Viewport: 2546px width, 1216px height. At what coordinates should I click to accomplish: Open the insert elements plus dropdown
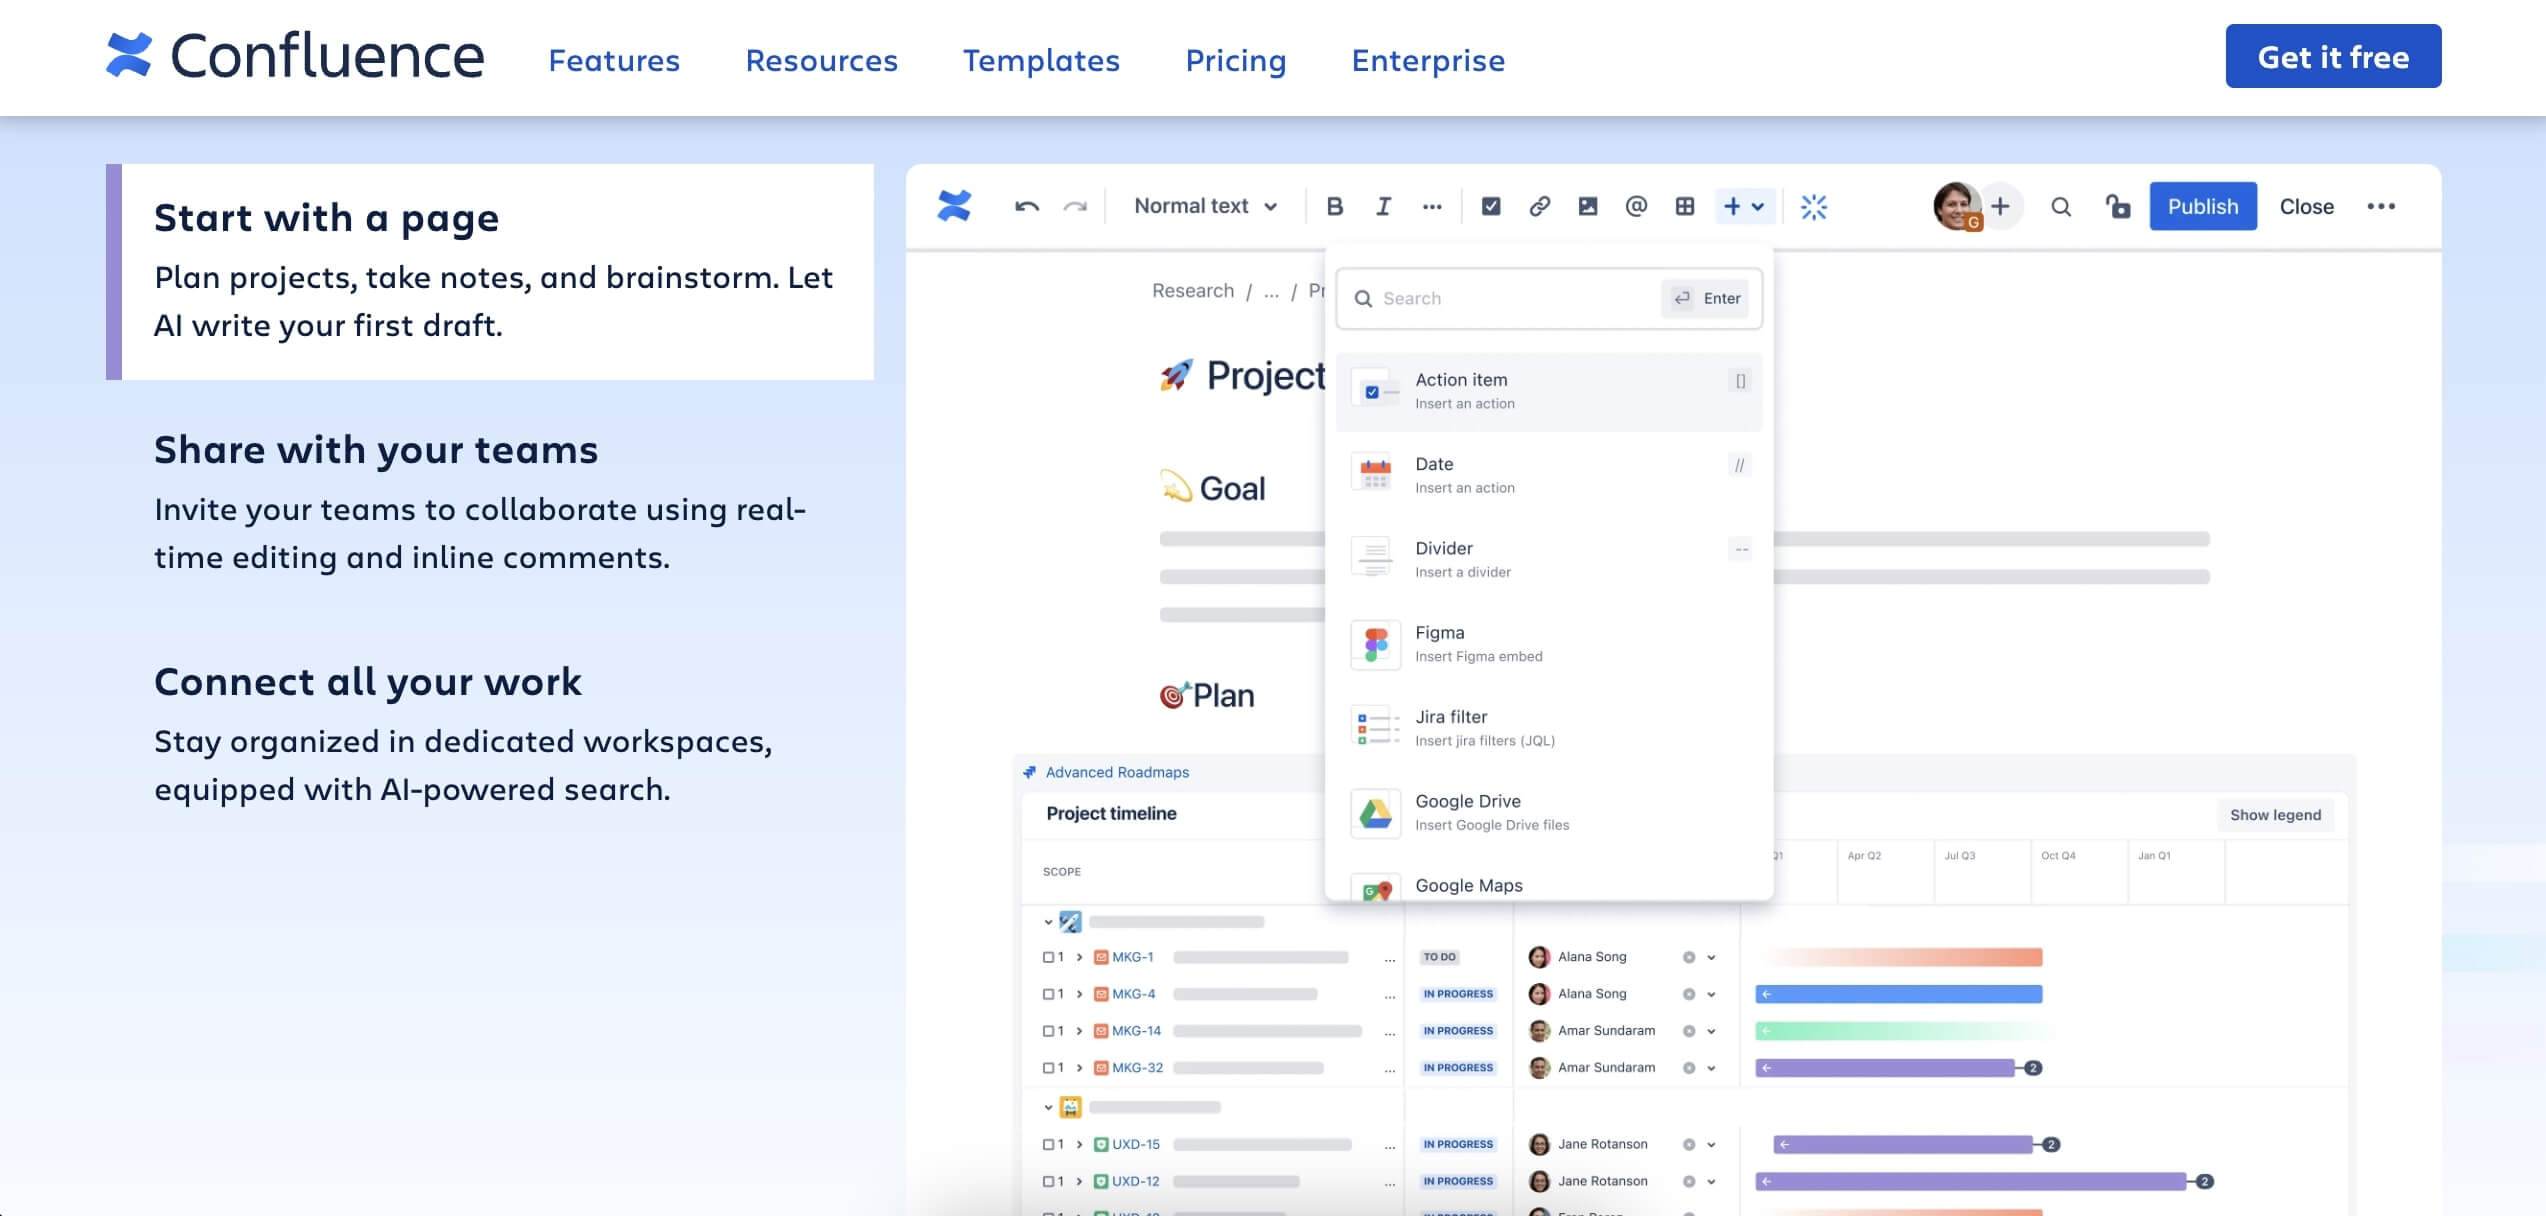(x=1745, y=206)
